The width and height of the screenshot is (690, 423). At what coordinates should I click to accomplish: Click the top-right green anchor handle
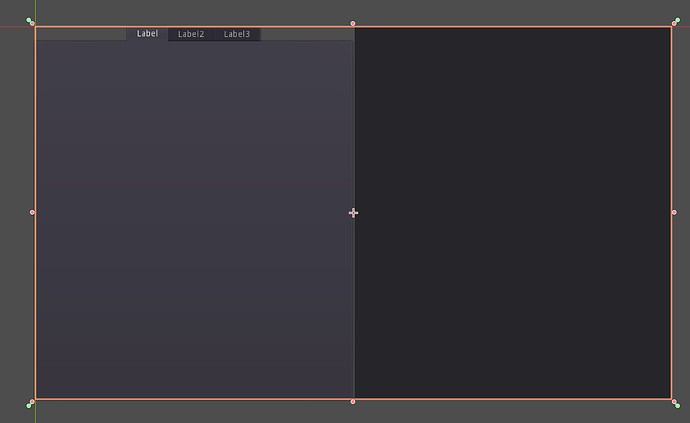click(x=678, y=20)
